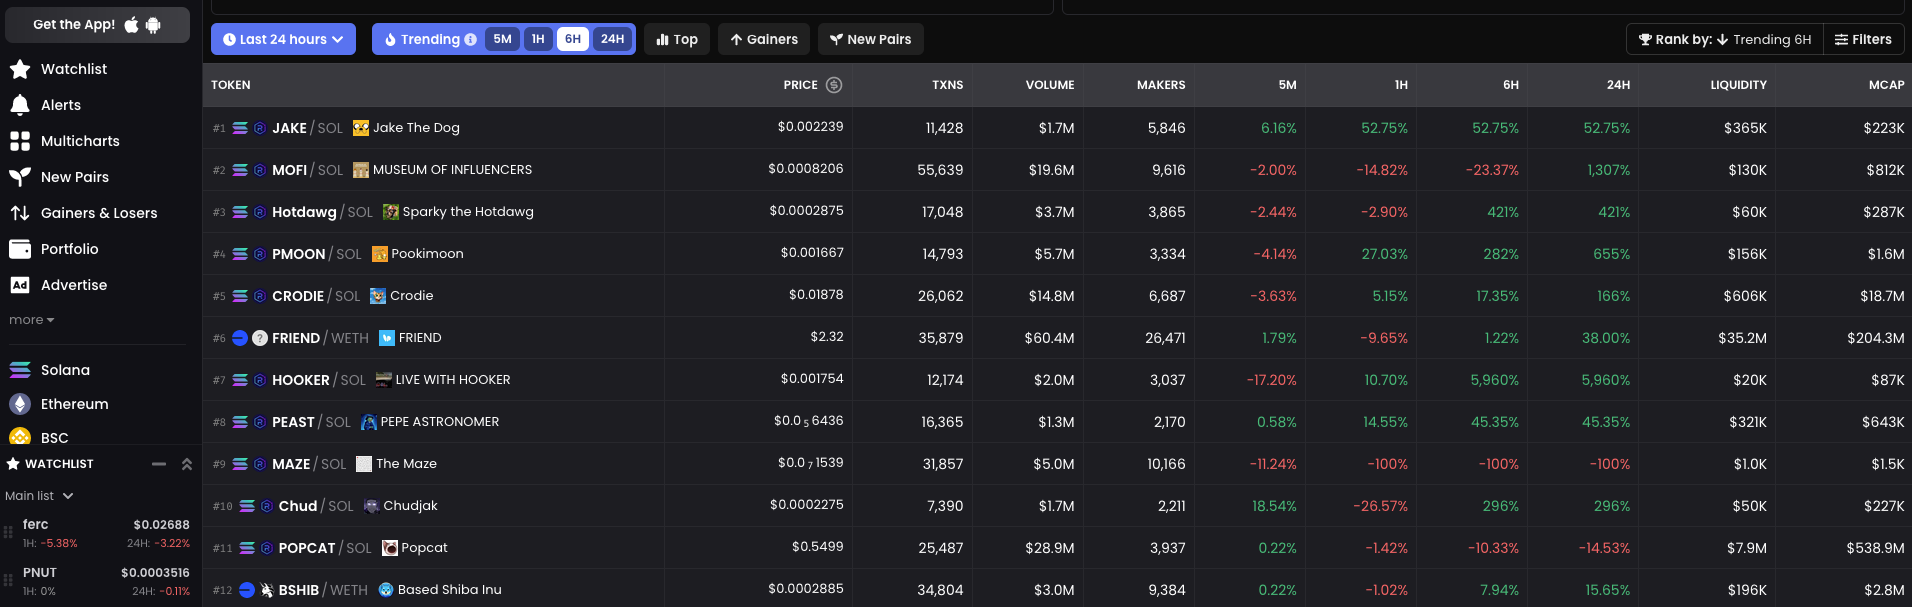Click the Filters button
The height and width of the screenshot is (607, 1912).
[1863, 39]
